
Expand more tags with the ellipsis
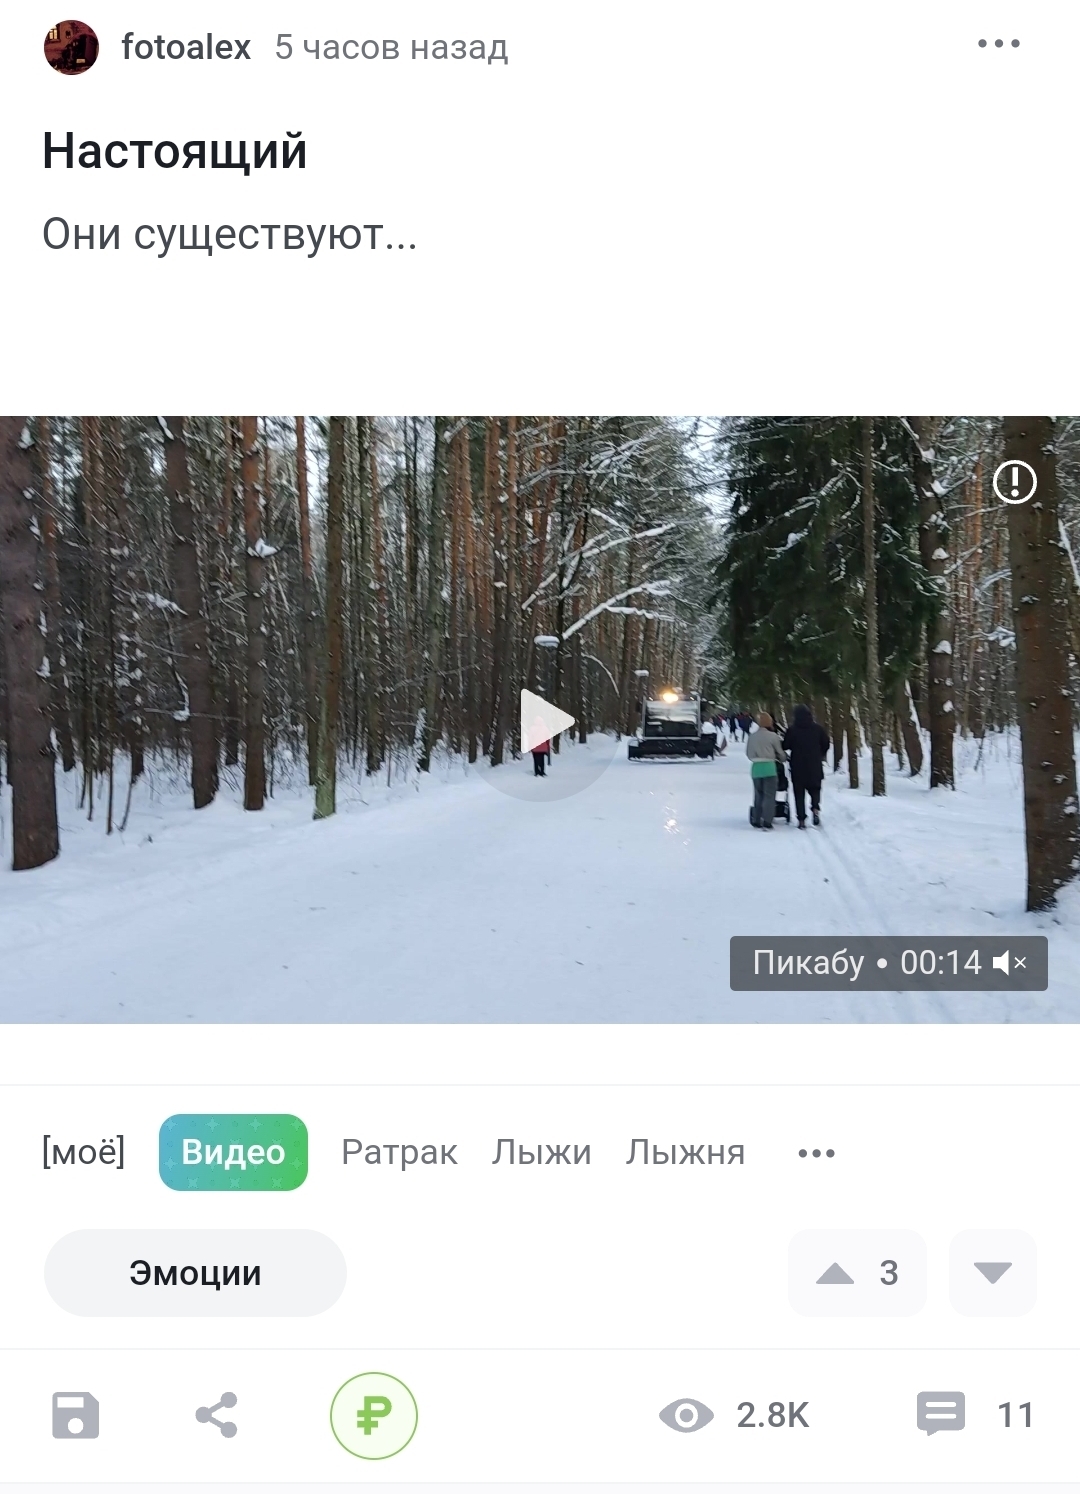coord(816,1153)
